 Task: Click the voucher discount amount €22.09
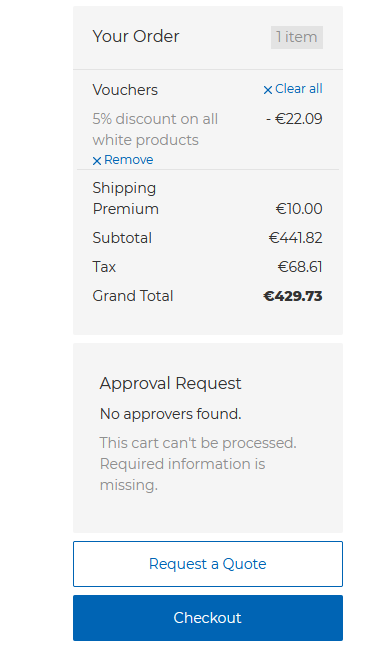(x=295, y=119)
